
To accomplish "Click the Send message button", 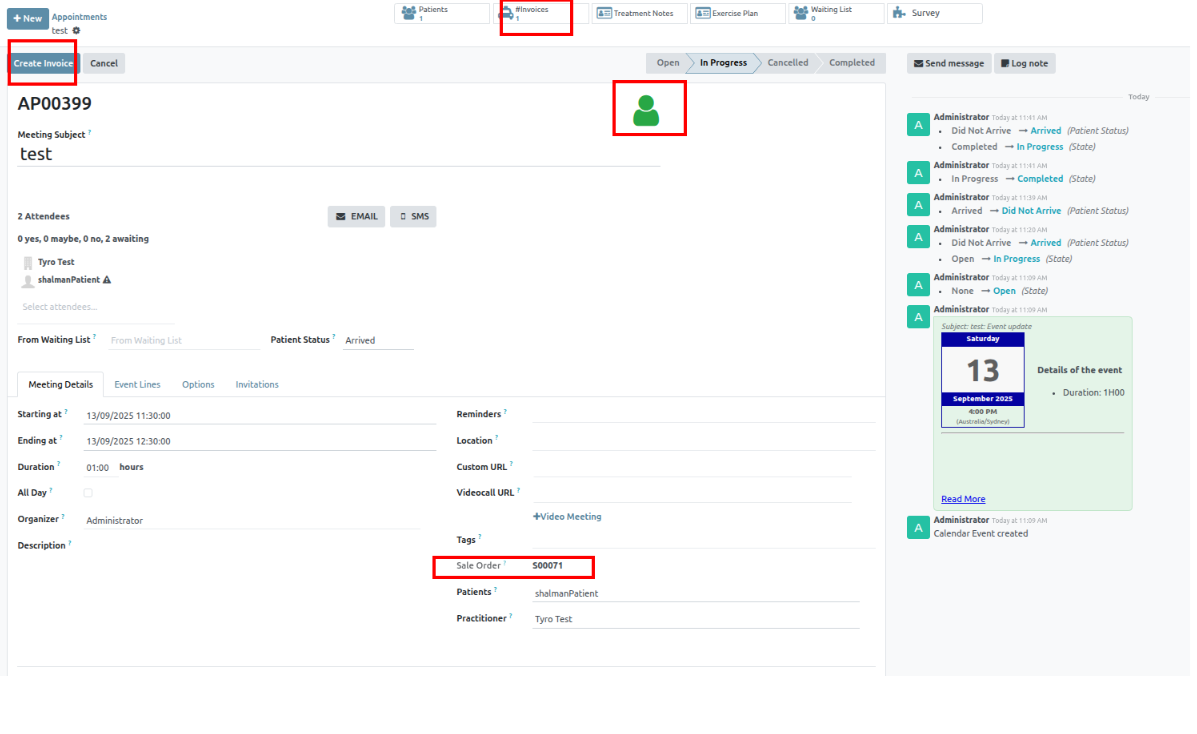I will (x=948, y=64).
